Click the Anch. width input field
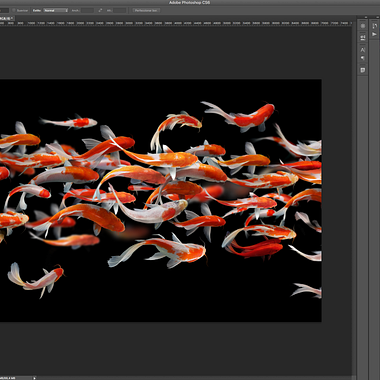Viewport: 380px width, 380px height. 87,11
